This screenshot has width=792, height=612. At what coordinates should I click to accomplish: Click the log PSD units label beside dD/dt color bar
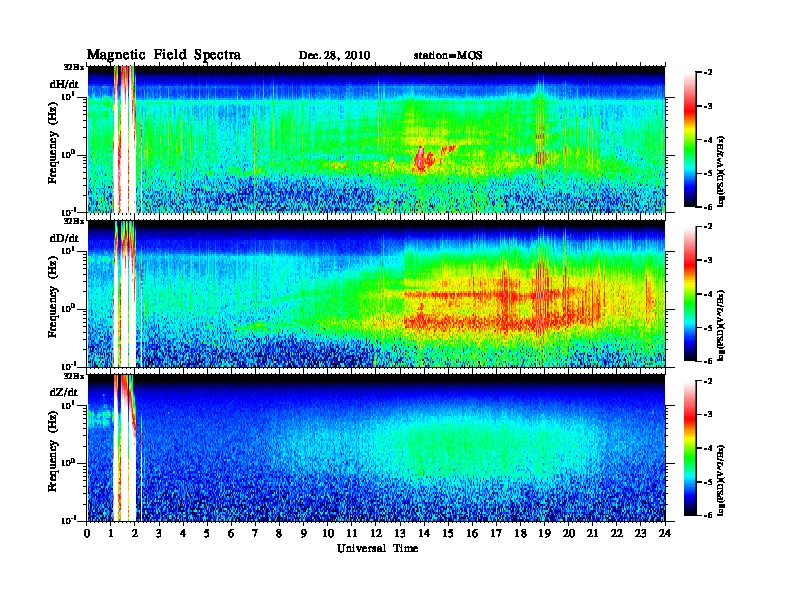[722, 326]
